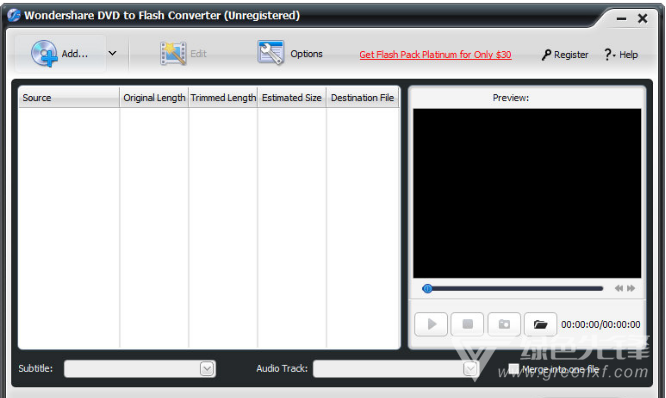Step back with the rewind arrows
The height and width of the screenshot is (398, 666).
pos(619,288)
